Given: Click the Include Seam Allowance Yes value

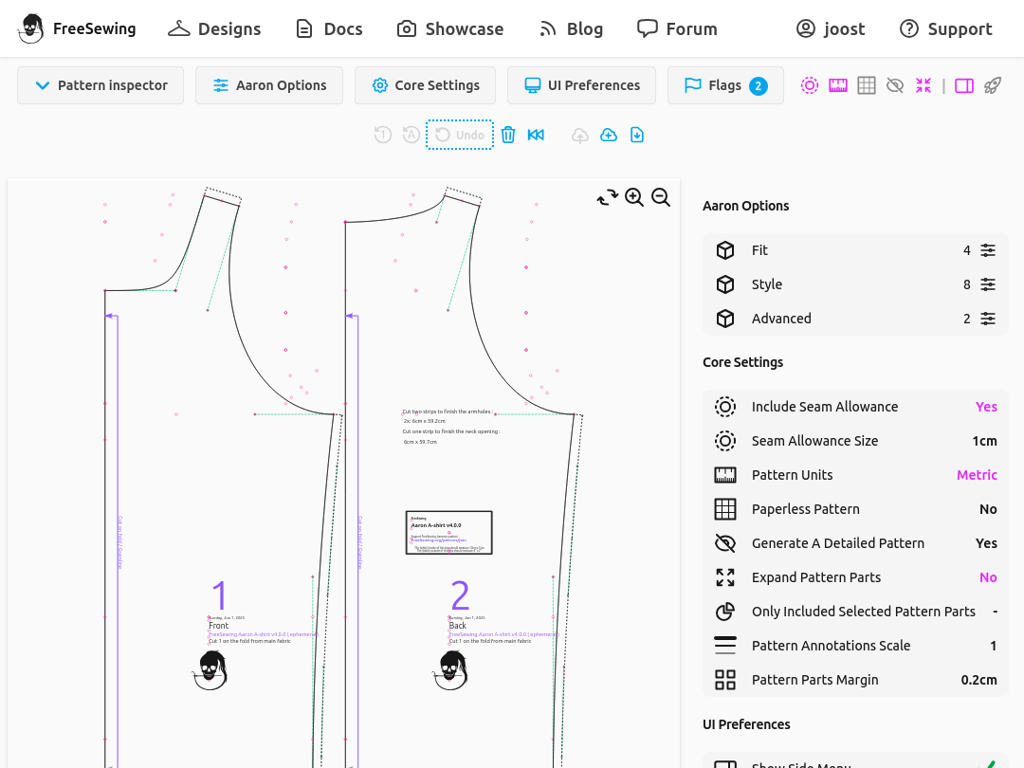Looking at the screenshot, I should coord(986,406).
